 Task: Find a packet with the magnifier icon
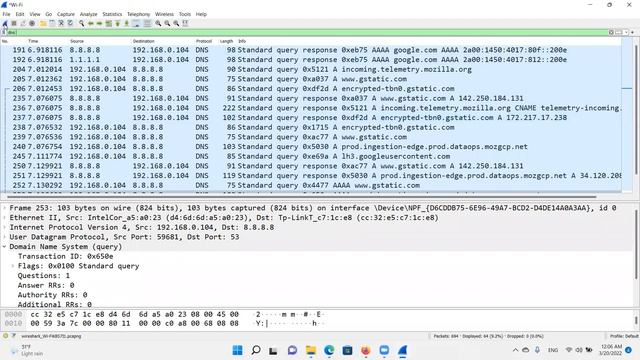pos(82,24)
